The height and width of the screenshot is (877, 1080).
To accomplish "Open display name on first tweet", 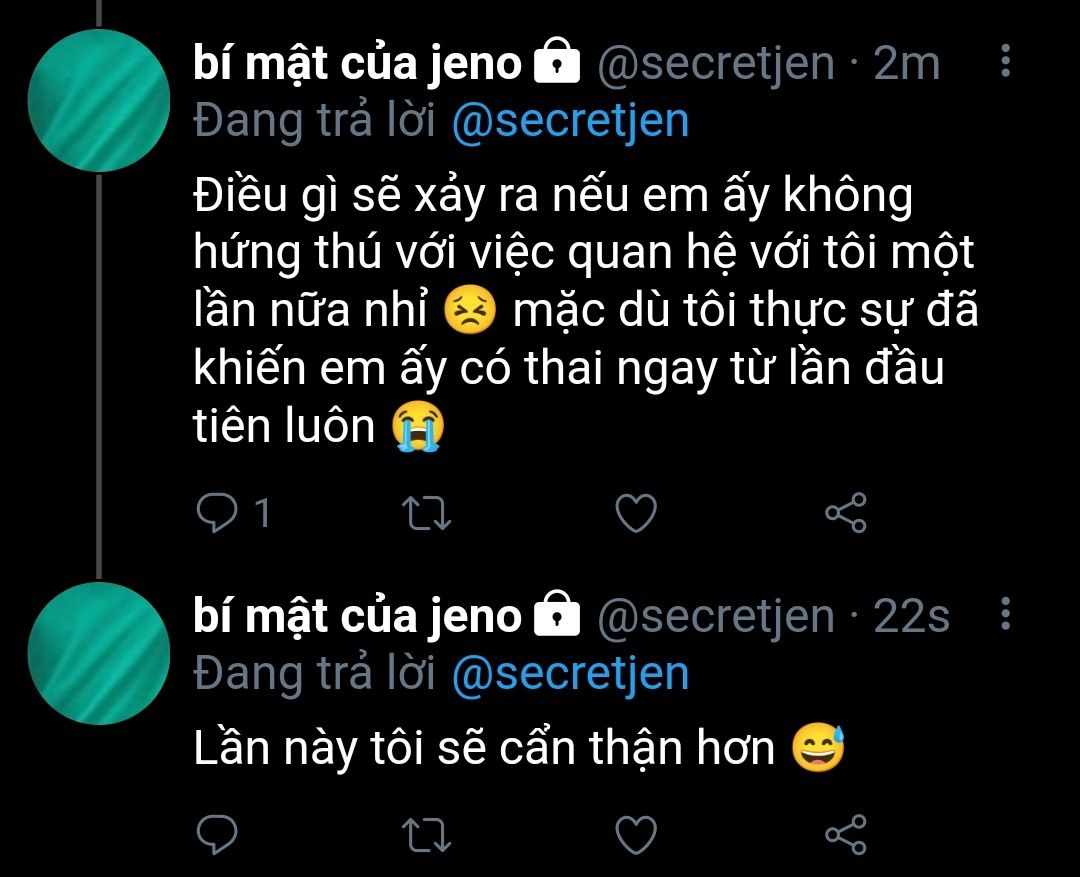I will [357, 63].
